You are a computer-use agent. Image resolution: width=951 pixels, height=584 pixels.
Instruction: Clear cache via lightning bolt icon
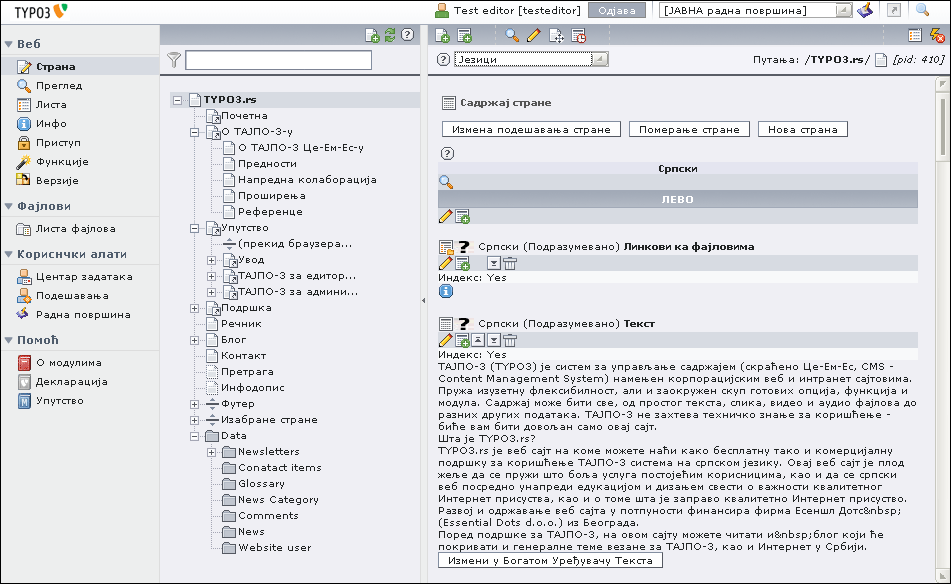(x=937, y=36)
